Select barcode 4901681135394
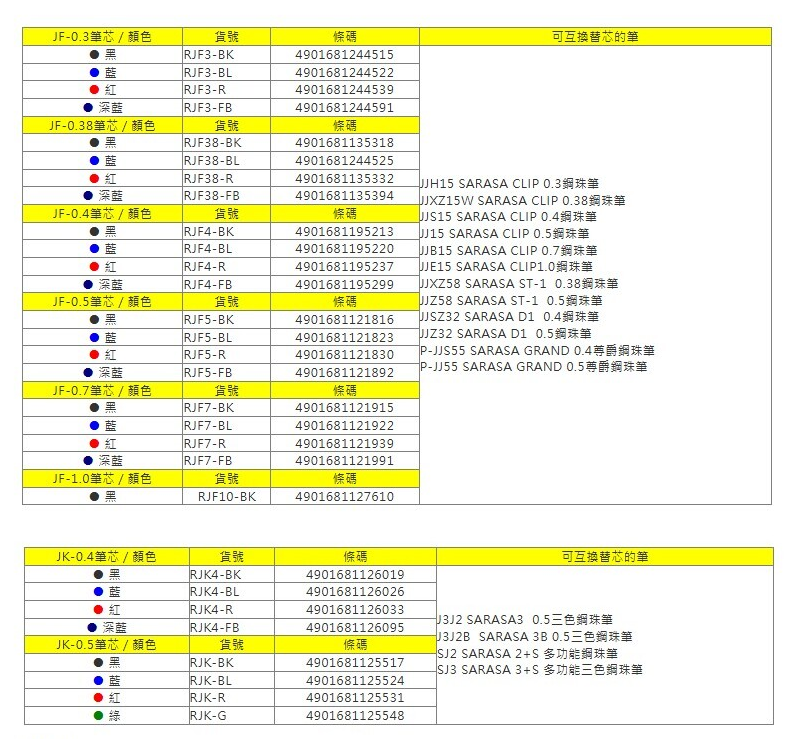 [x=345, y=196]
